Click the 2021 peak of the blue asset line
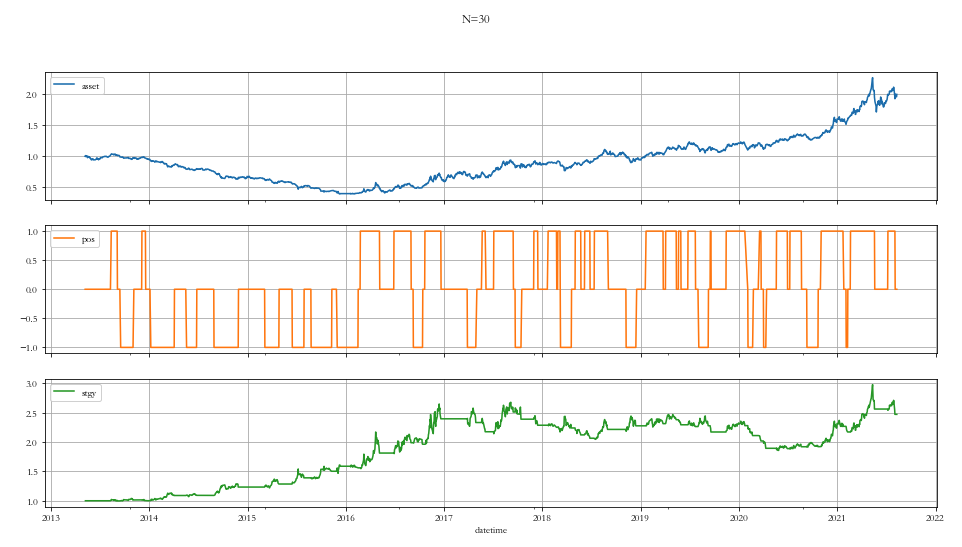The image size is (962, 547). click(872, 78)
